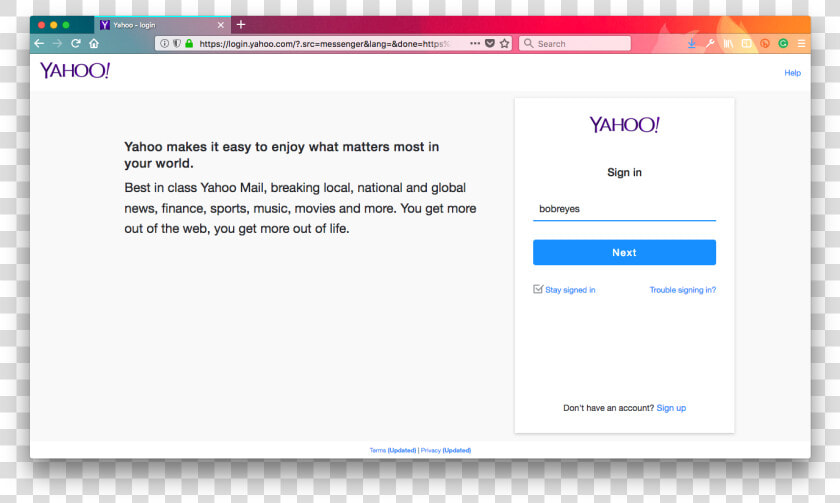Open the Library bookshelf icon
The image size is (840, 503).
(x=728, y=43)
